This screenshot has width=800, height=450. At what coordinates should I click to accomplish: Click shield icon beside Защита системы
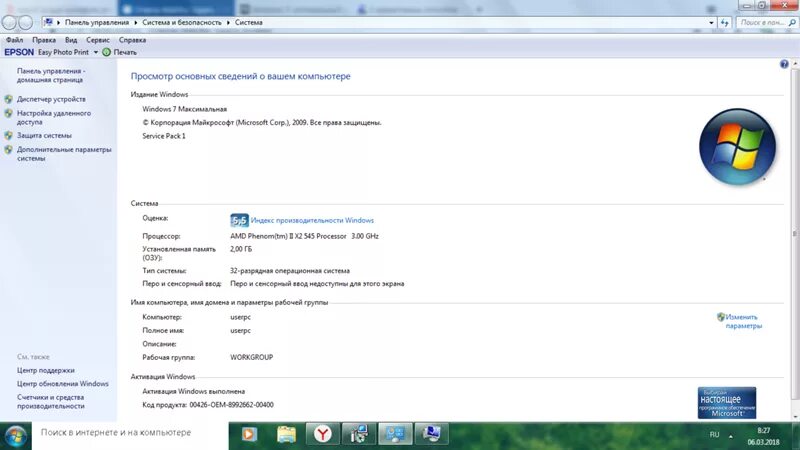click(x=9, y=135)
